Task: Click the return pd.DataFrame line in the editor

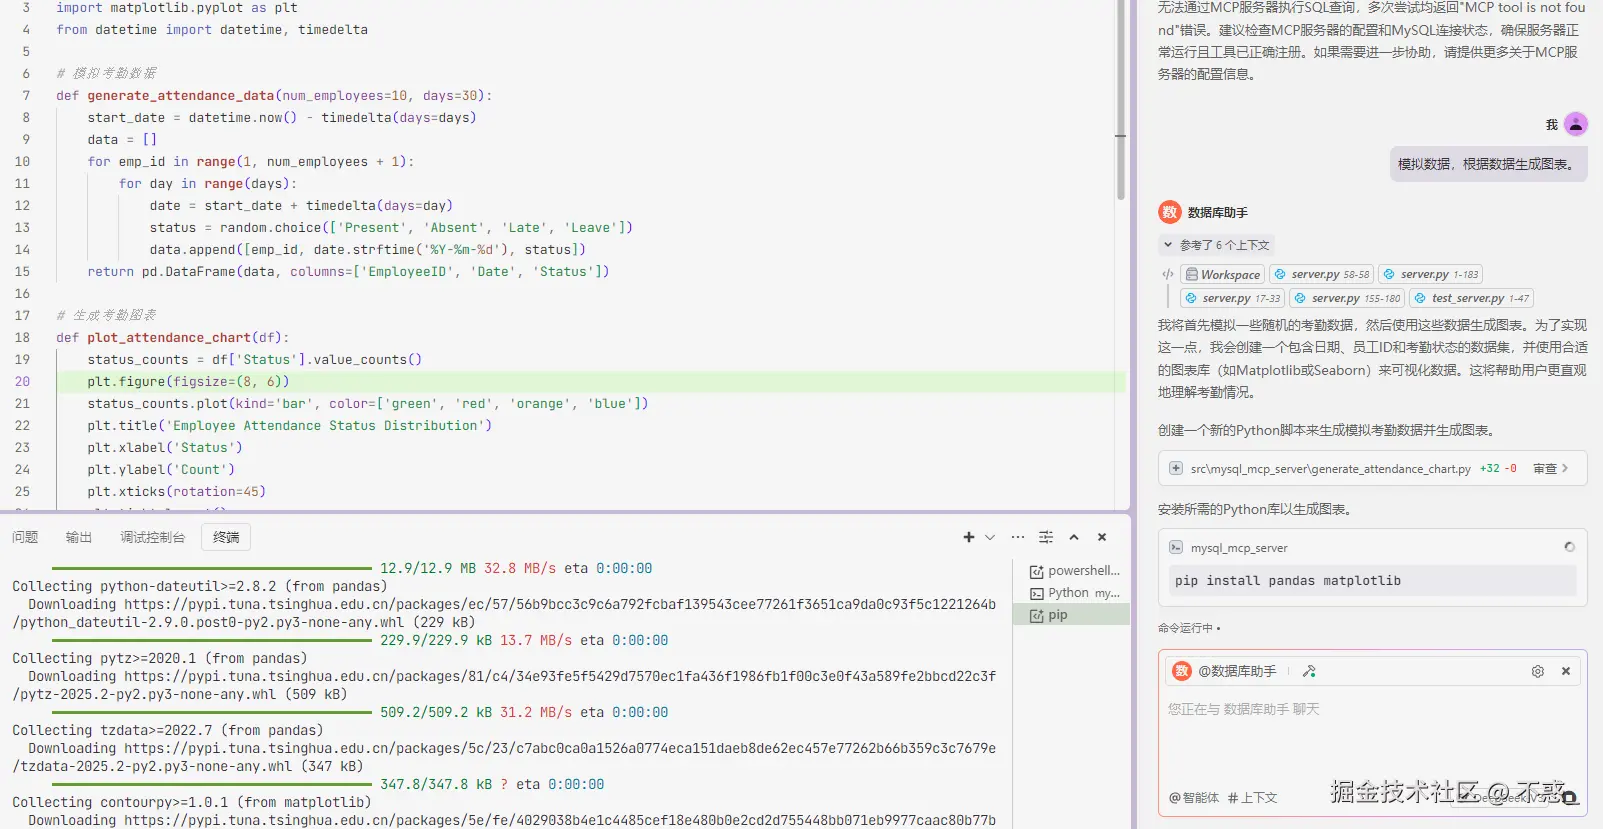Action: click(x=348, y=272)
